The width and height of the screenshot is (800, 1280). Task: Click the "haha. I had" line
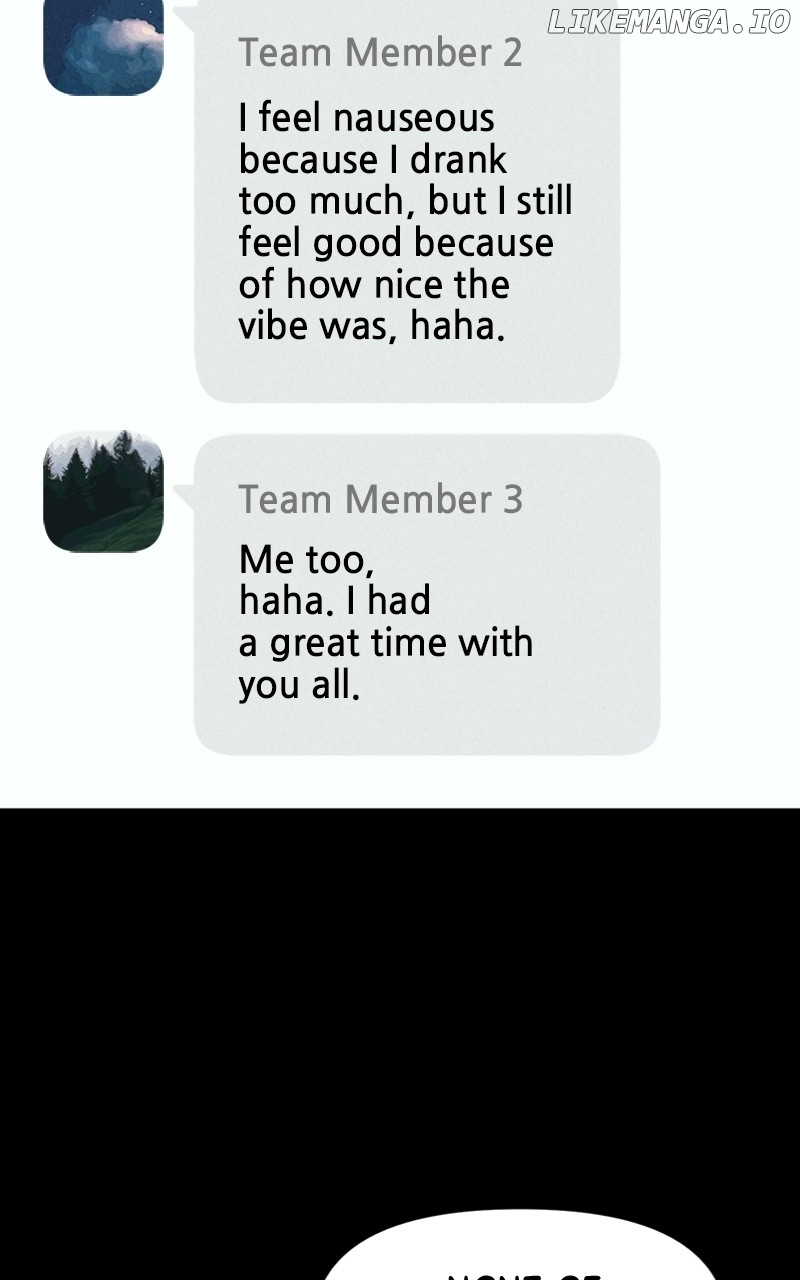(335, 601)
